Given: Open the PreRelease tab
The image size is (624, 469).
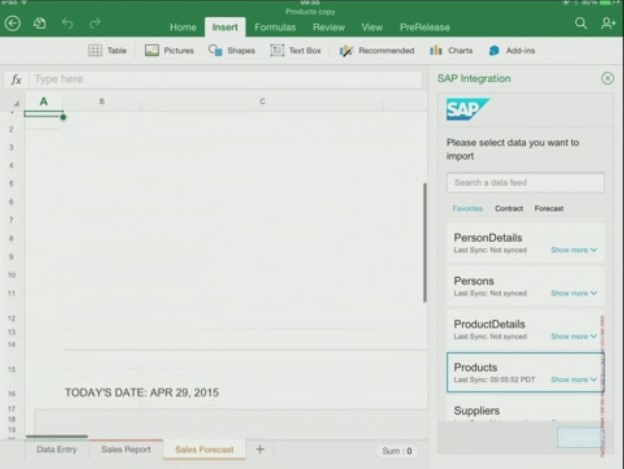Looking at the screenshot, I should 425,27.
